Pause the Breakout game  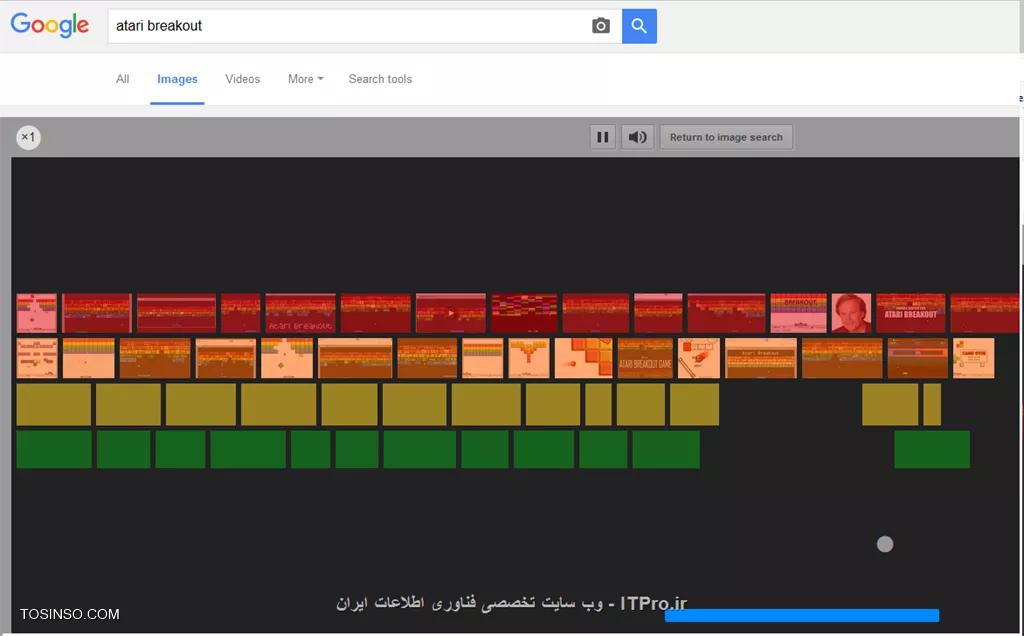click(x=603, y=137)
